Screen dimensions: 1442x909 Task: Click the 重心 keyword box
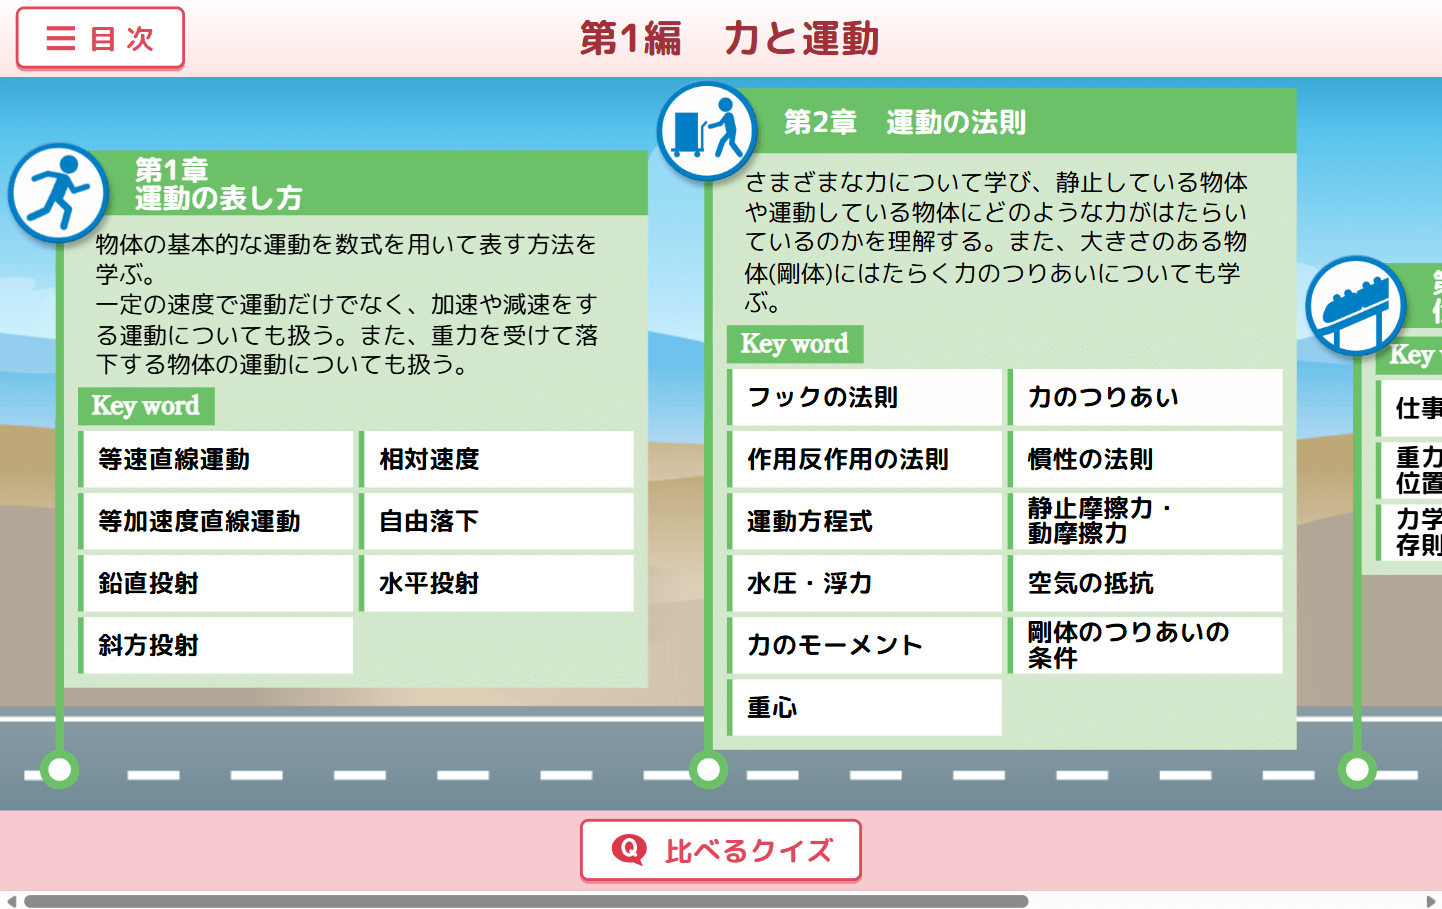(x=864, y=707)
